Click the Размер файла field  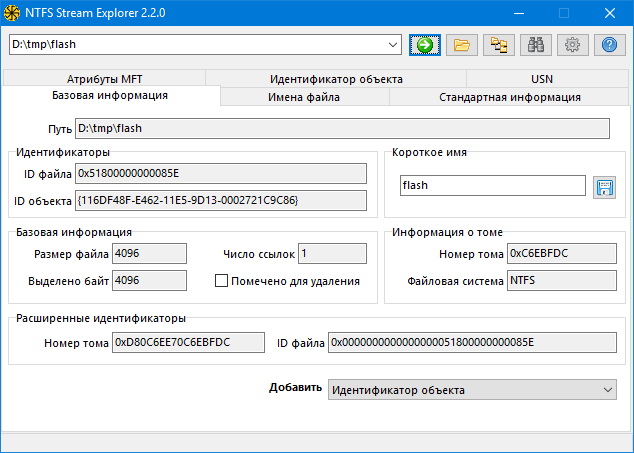point(149,254)
